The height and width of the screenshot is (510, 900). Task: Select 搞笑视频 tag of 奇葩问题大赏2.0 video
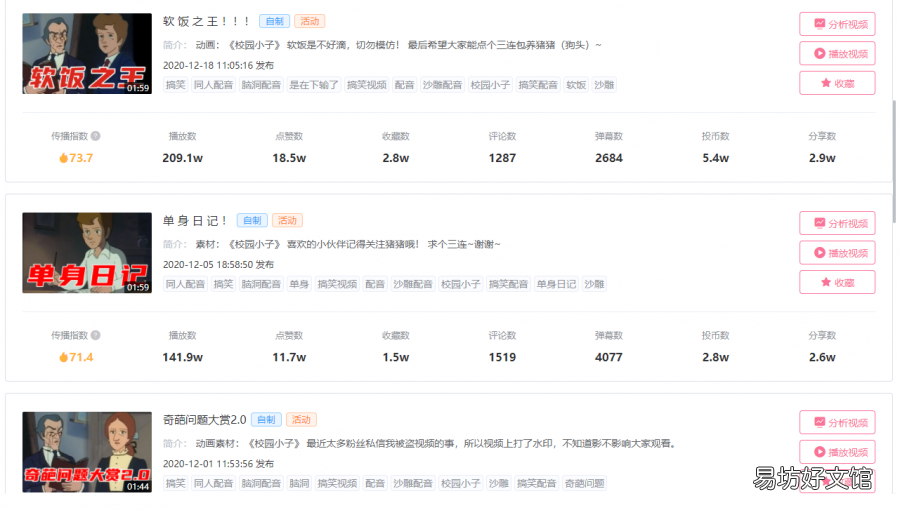coord(337,484)
